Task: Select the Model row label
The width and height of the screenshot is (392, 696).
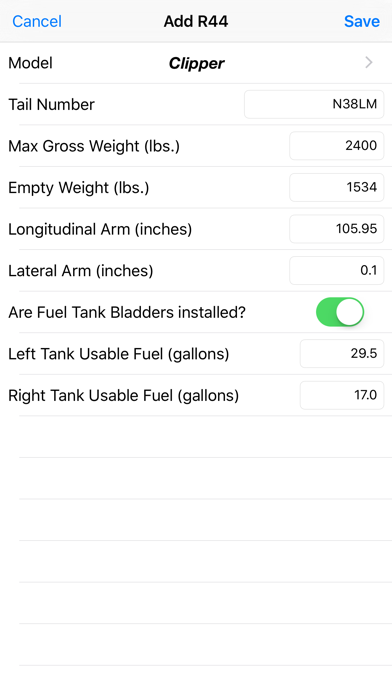Action: (31, 63)
